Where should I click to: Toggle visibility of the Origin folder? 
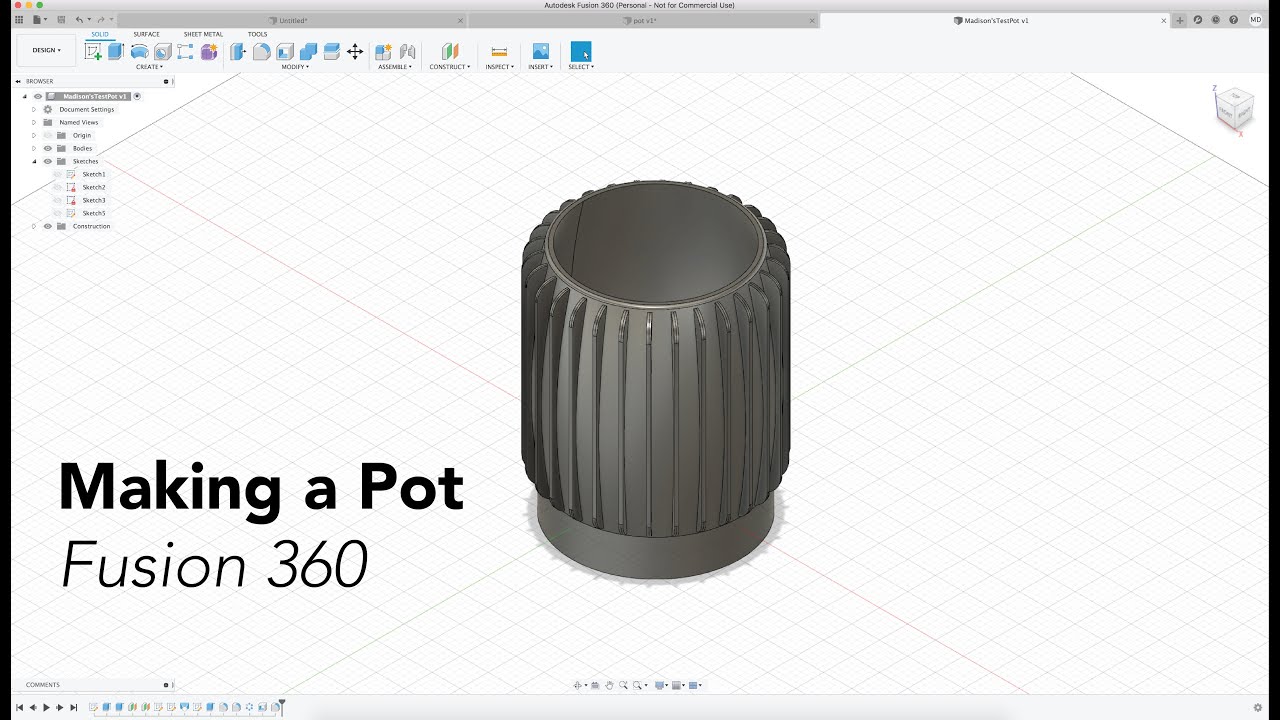(x=47, y=135)
